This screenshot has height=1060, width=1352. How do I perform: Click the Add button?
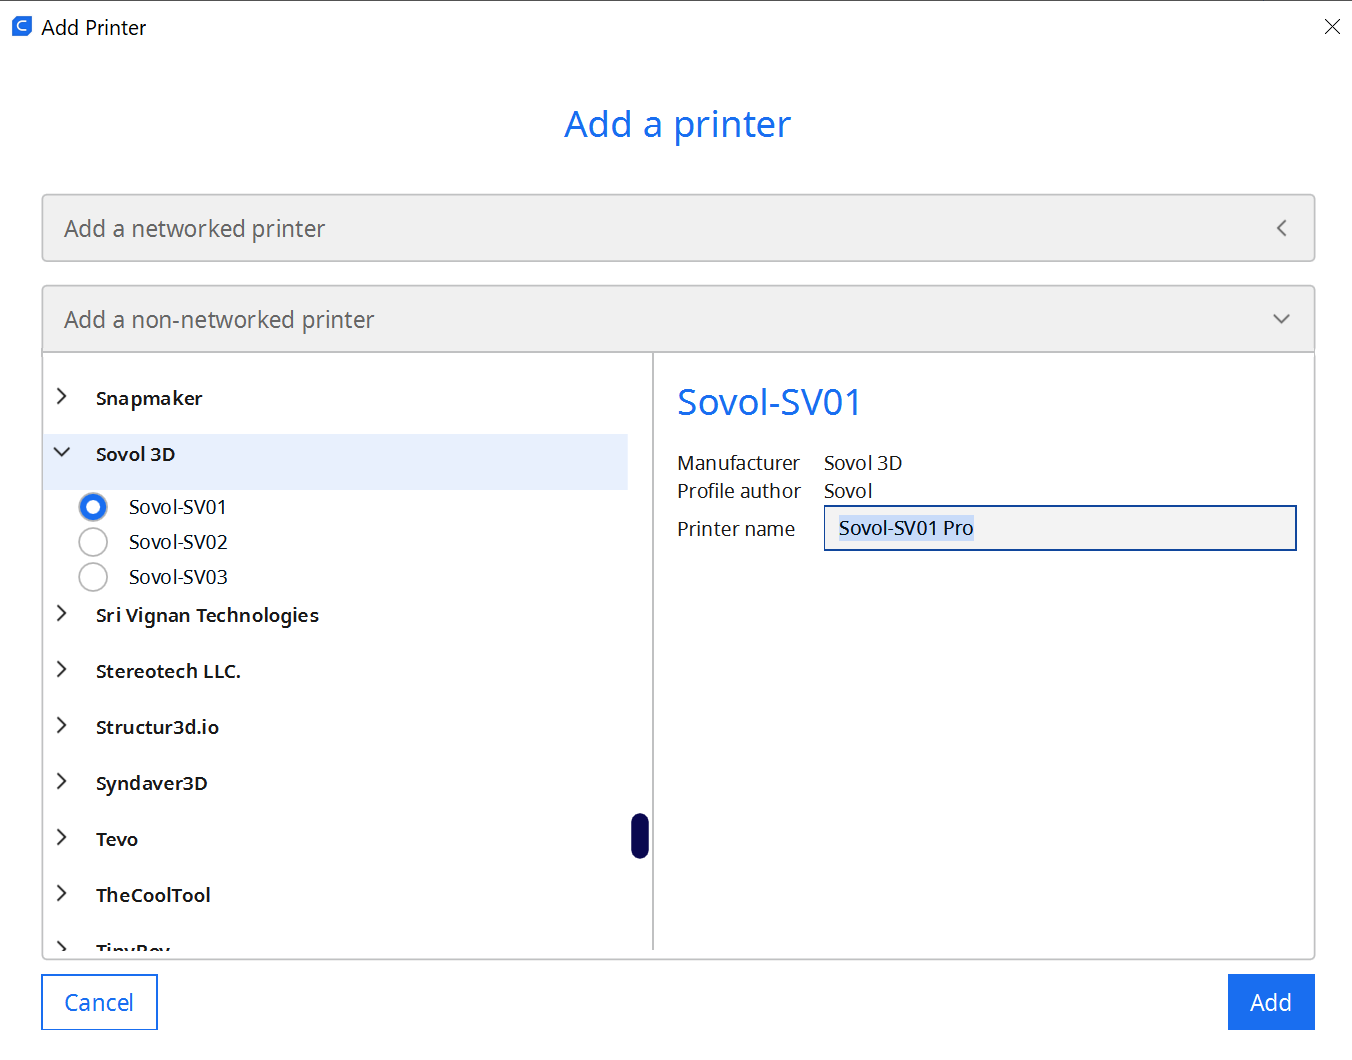(1271, 1002)
